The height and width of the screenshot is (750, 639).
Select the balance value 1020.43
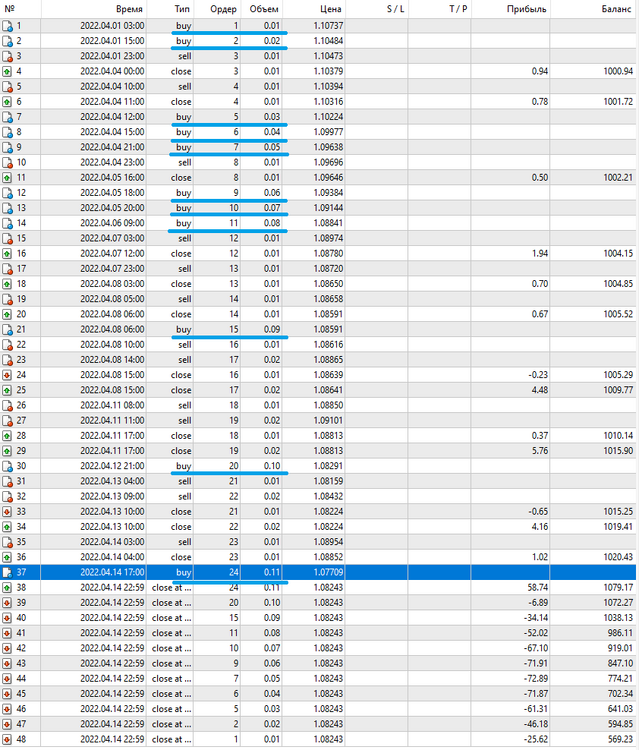tap(618, 557)
